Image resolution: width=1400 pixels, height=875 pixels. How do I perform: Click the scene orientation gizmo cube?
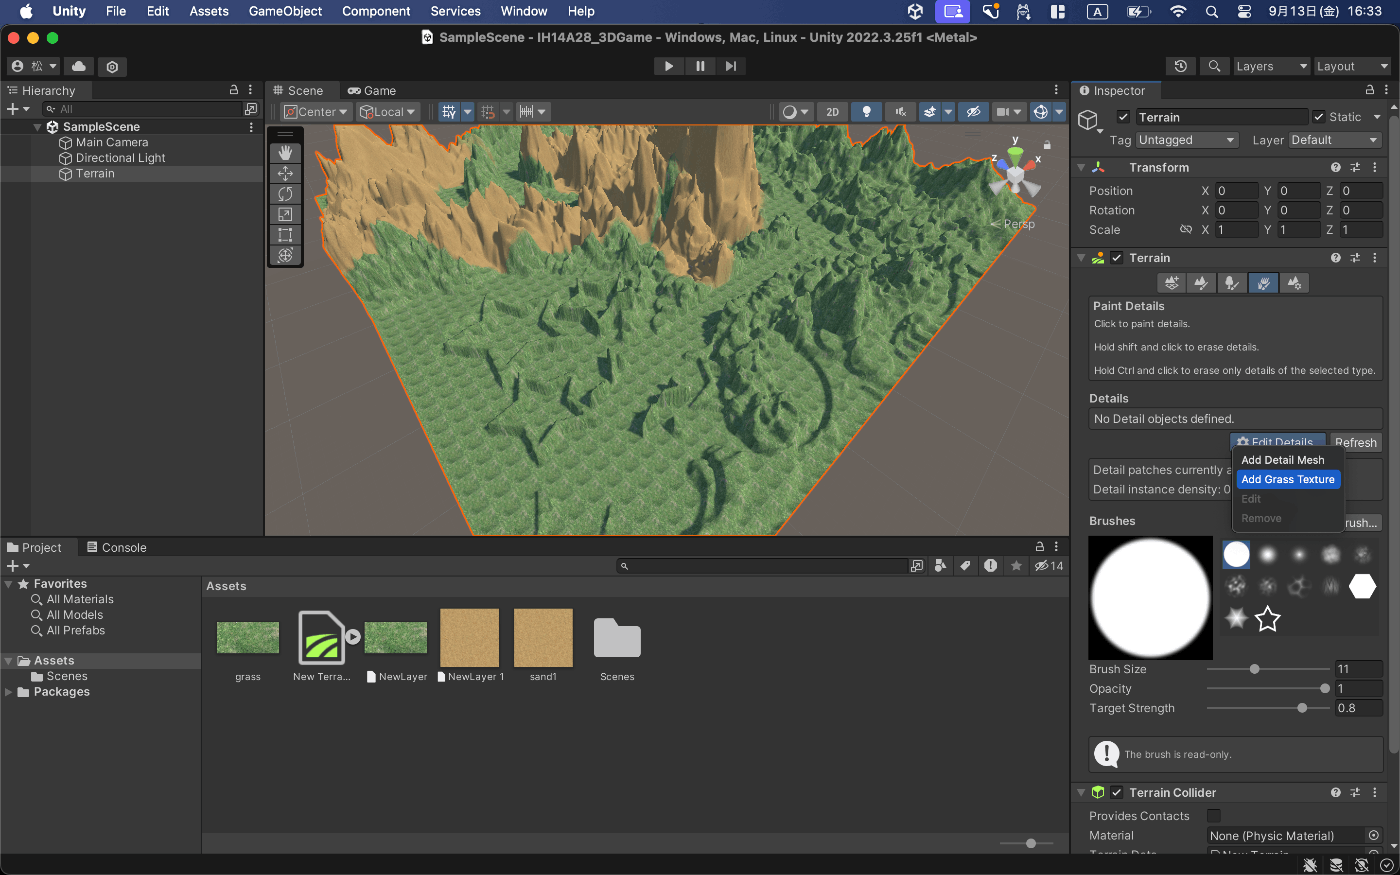[1016, 177]
